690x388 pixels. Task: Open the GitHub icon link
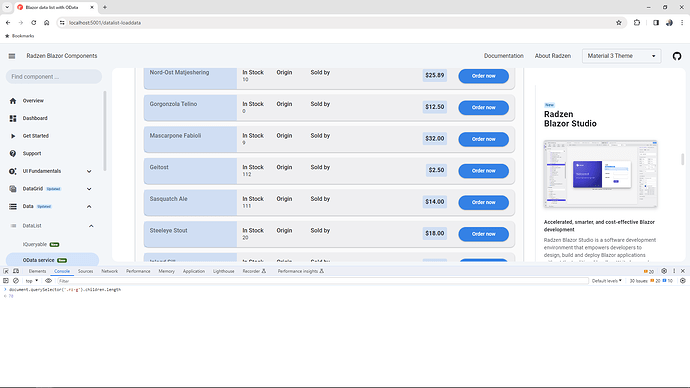[x=677, y=56]
